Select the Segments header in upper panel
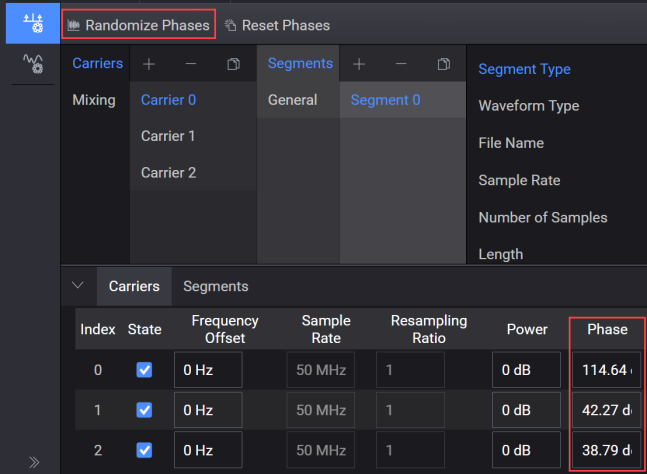The height and width of the screenshot is (474, 647). 300,63
